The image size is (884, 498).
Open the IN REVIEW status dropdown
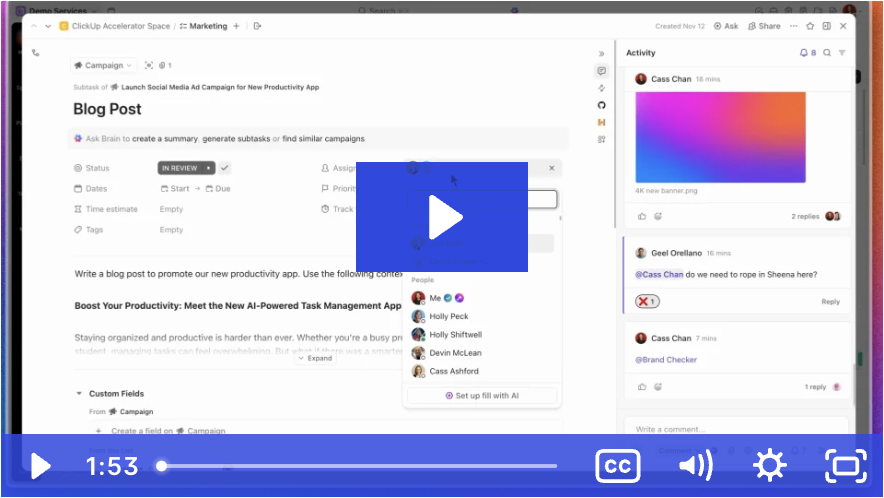(x=180, y=168)
